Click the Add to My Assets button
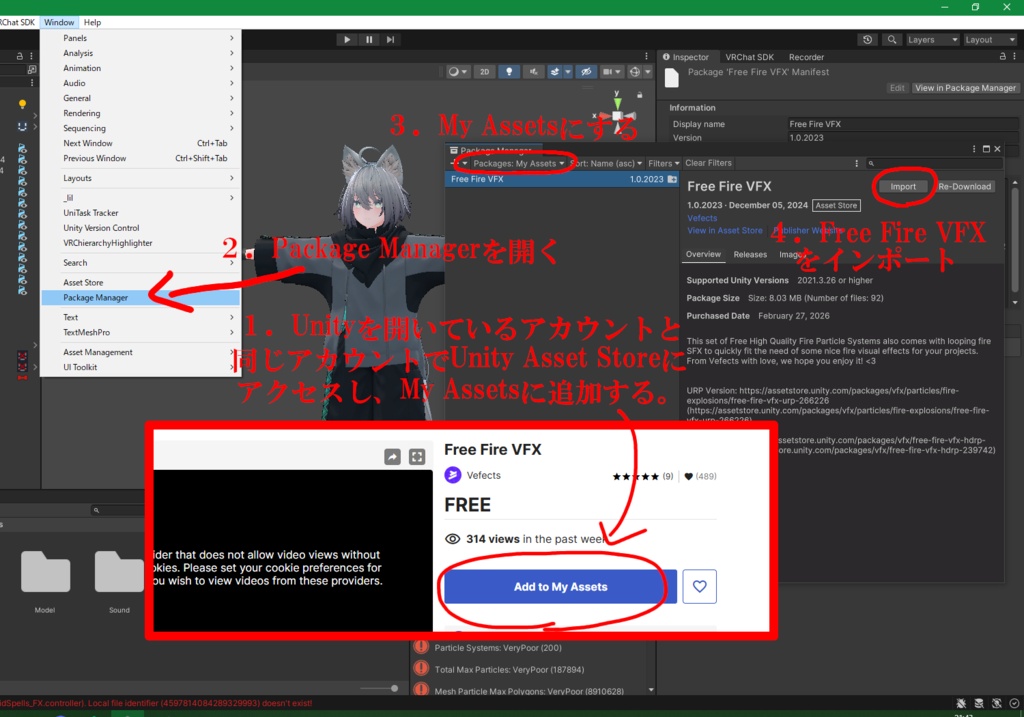The width and height of the screenshot is (1024, 717). pyautogui.click(x=560, y=586)
